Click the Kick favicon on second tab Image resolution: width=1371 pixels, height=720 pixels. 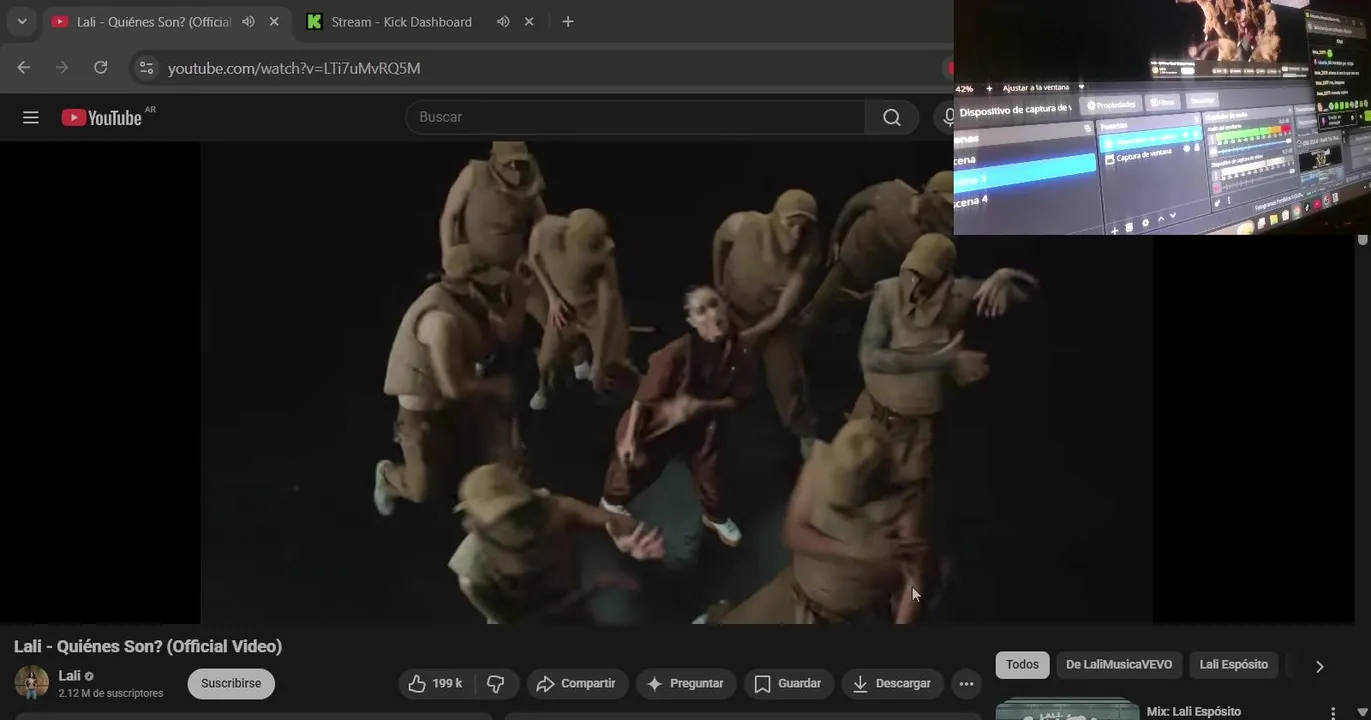(x=314, y=21)
